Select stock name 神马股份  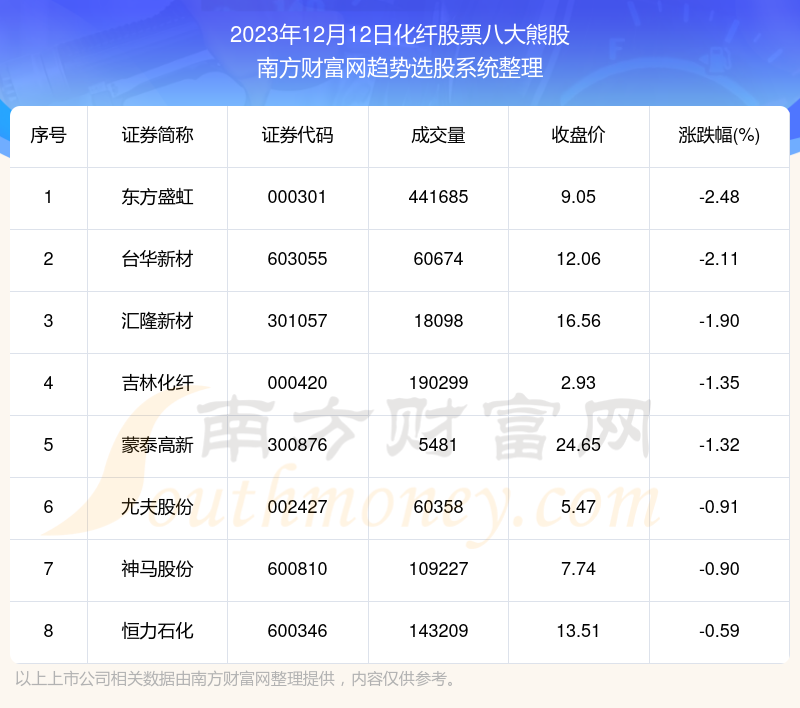click(x=157, y=569)
